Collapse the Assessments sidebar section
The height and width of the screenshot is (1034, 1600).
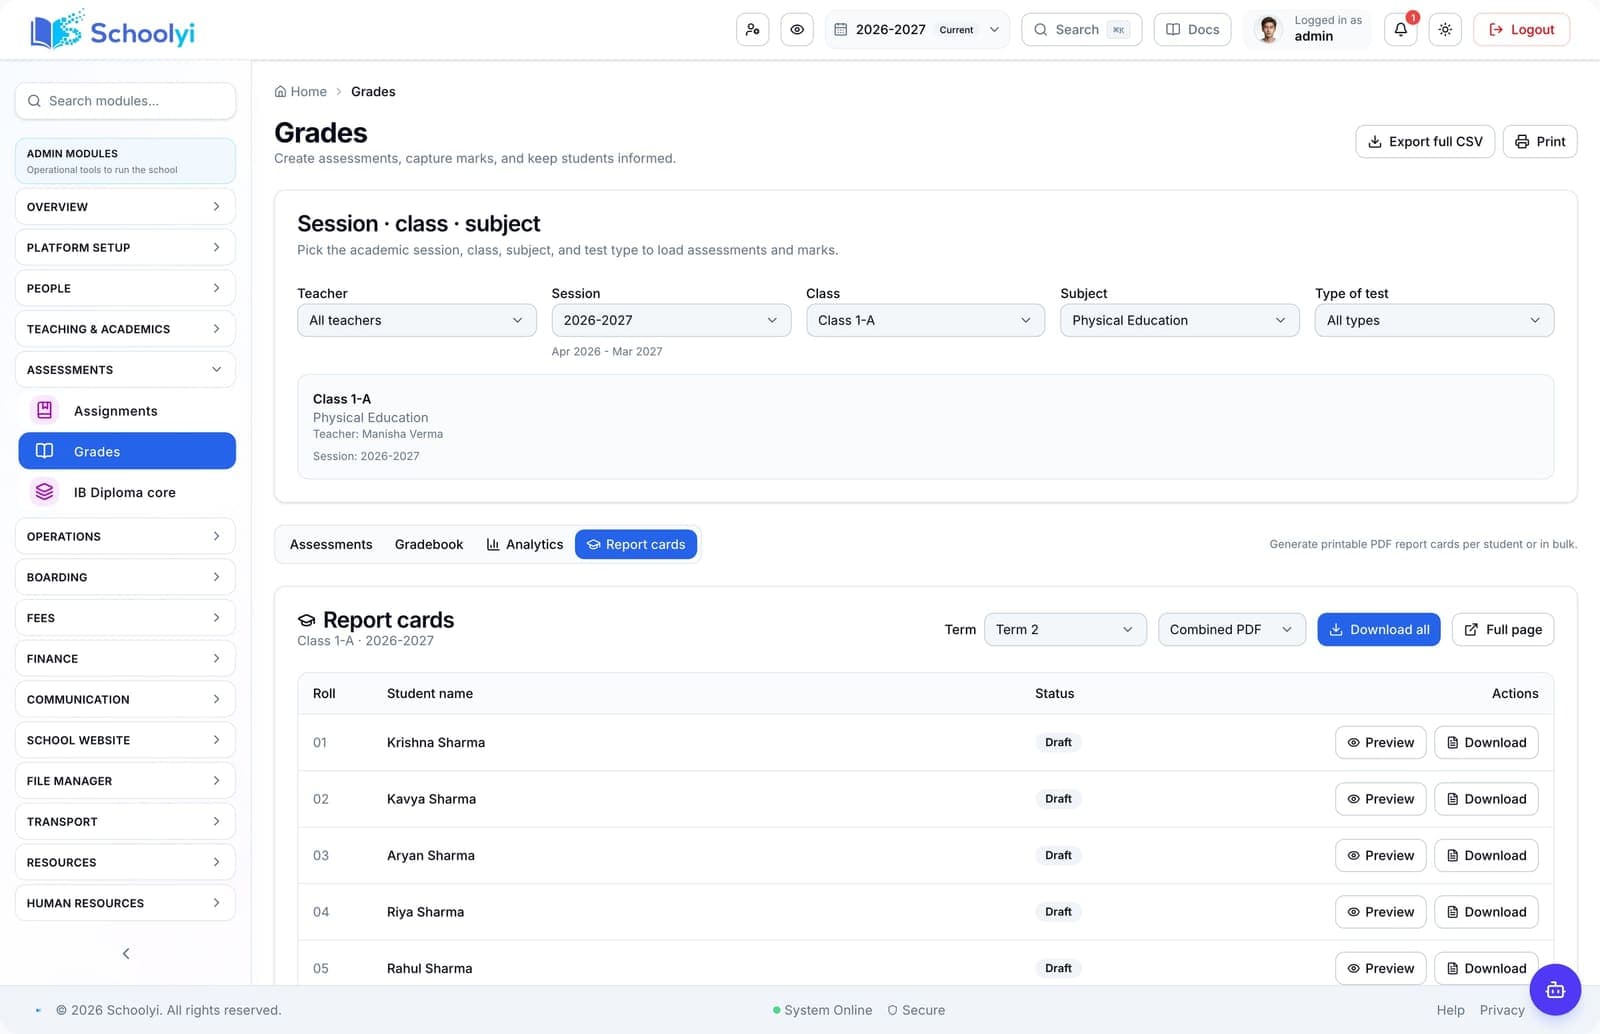[x=125, y=370]
